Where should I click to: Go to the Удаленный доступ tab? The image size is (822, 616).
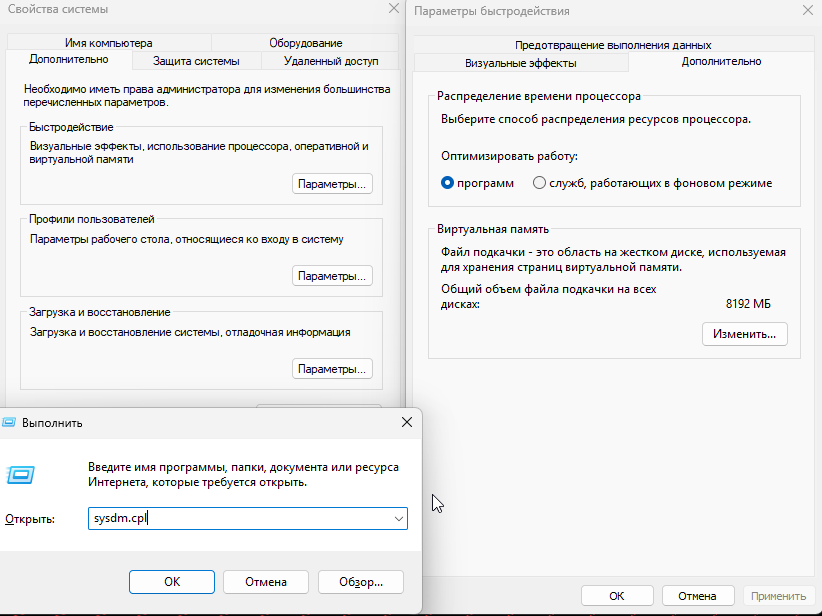pos(331,61)
